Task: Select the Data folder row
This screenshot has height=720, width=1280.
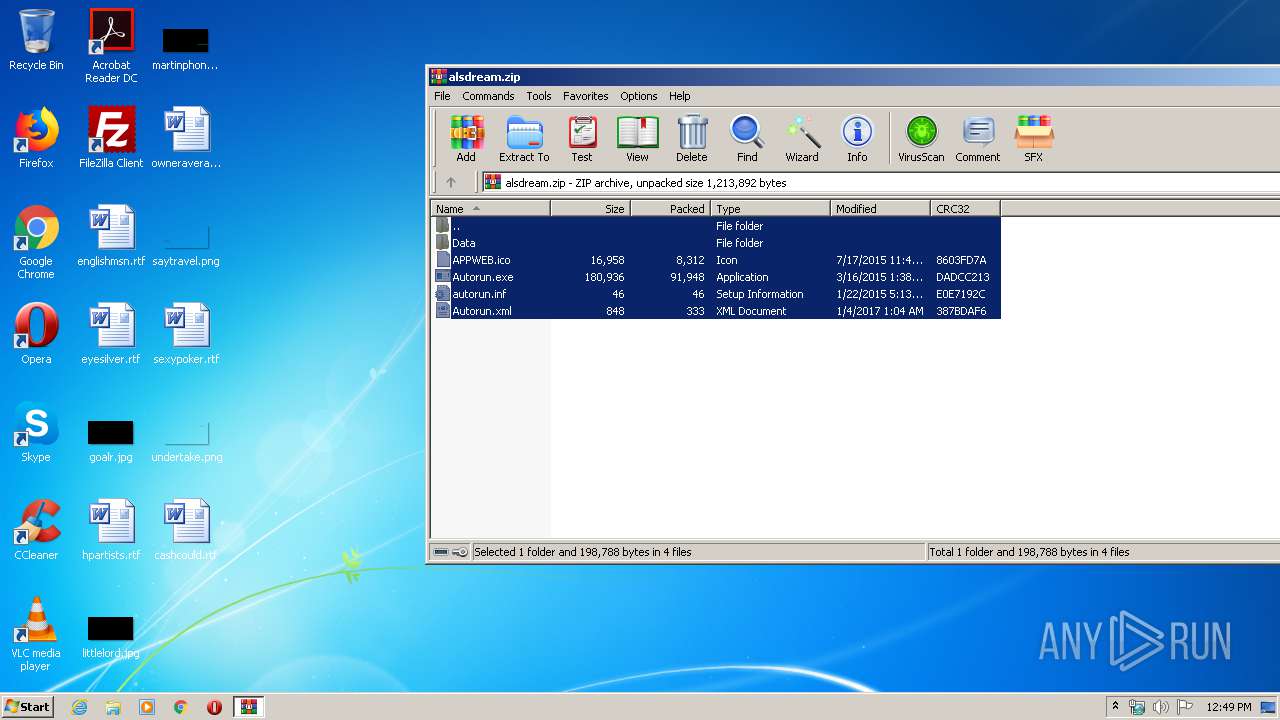Action: [715, 243]
